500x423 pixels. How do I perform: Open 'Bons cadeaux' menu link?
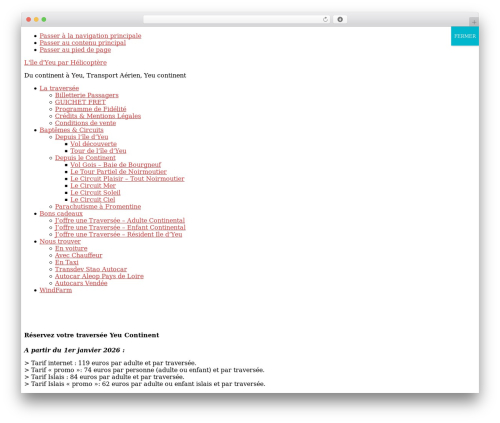click(x=61, y=214)
